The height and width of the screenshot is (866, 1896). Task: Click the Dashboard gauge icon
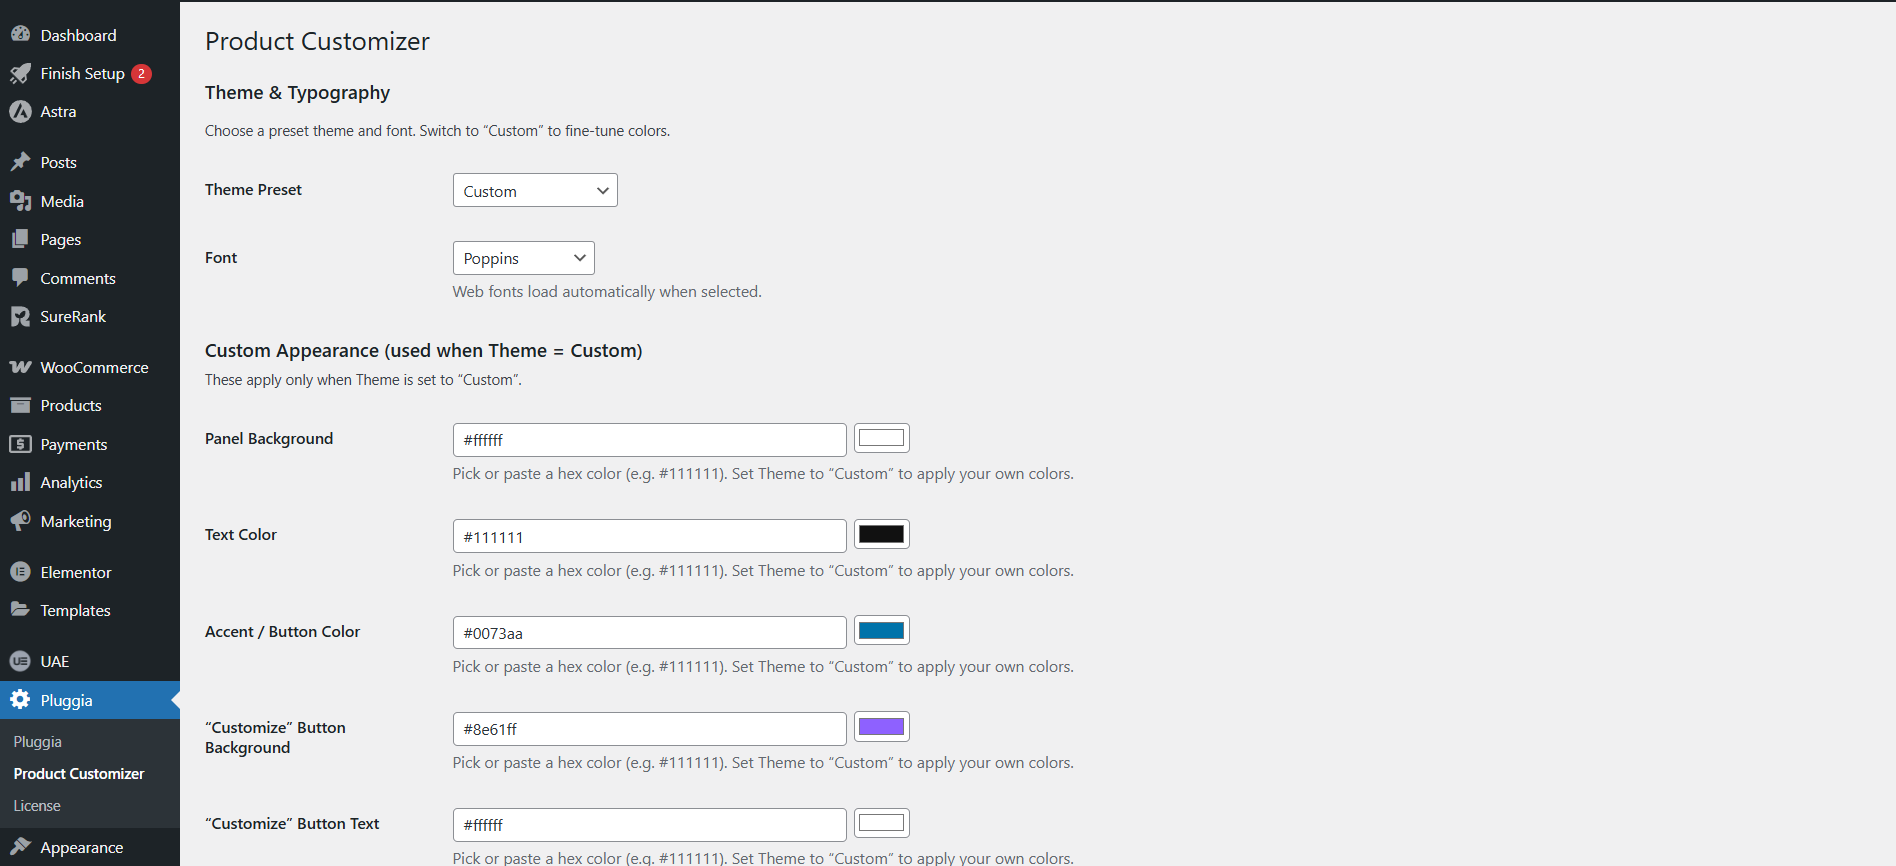coord(20,35)
